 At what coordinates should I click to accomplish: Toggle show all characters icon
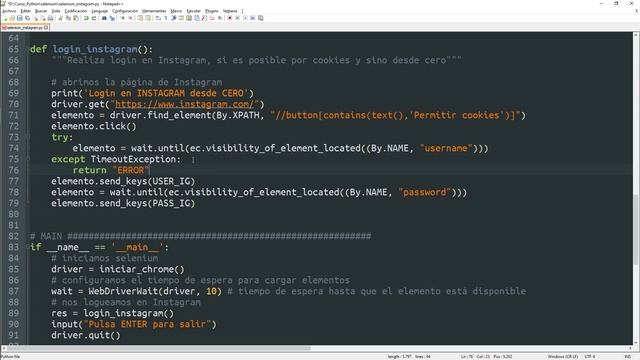(x=165, y=18)
